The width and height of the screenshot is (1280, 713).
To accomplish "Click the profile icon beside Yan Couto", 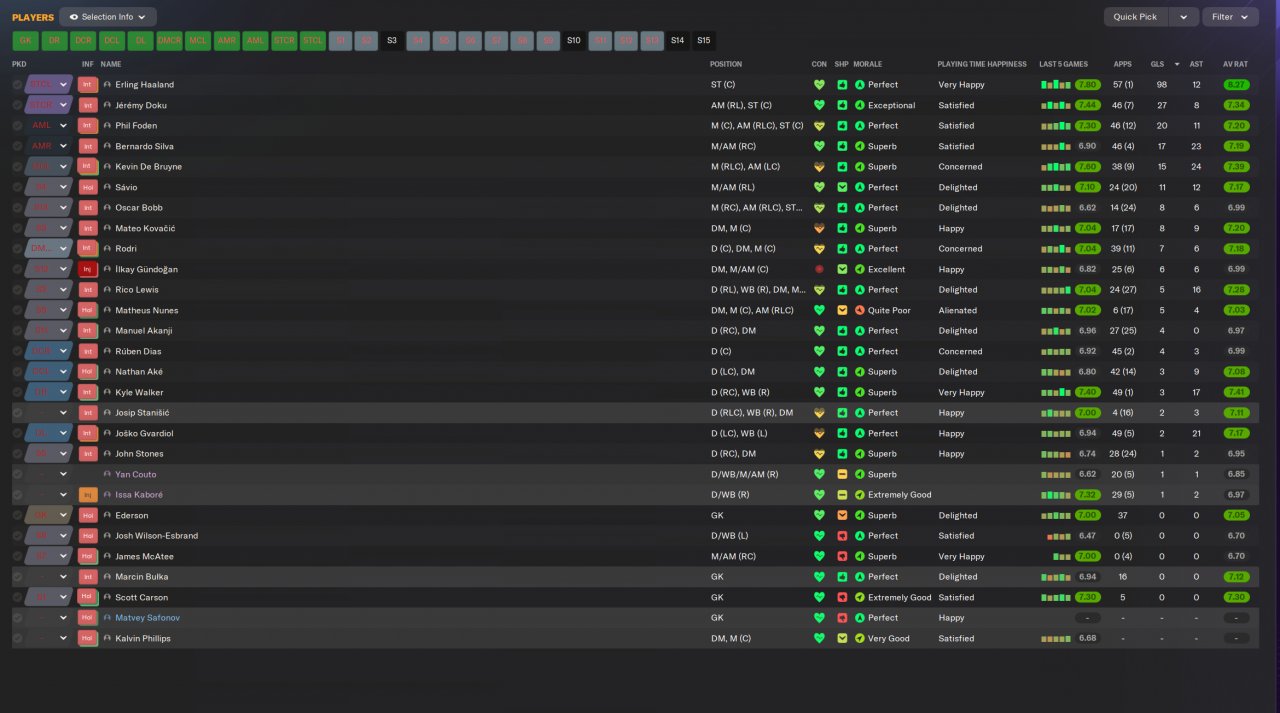I will pos(107,474).
